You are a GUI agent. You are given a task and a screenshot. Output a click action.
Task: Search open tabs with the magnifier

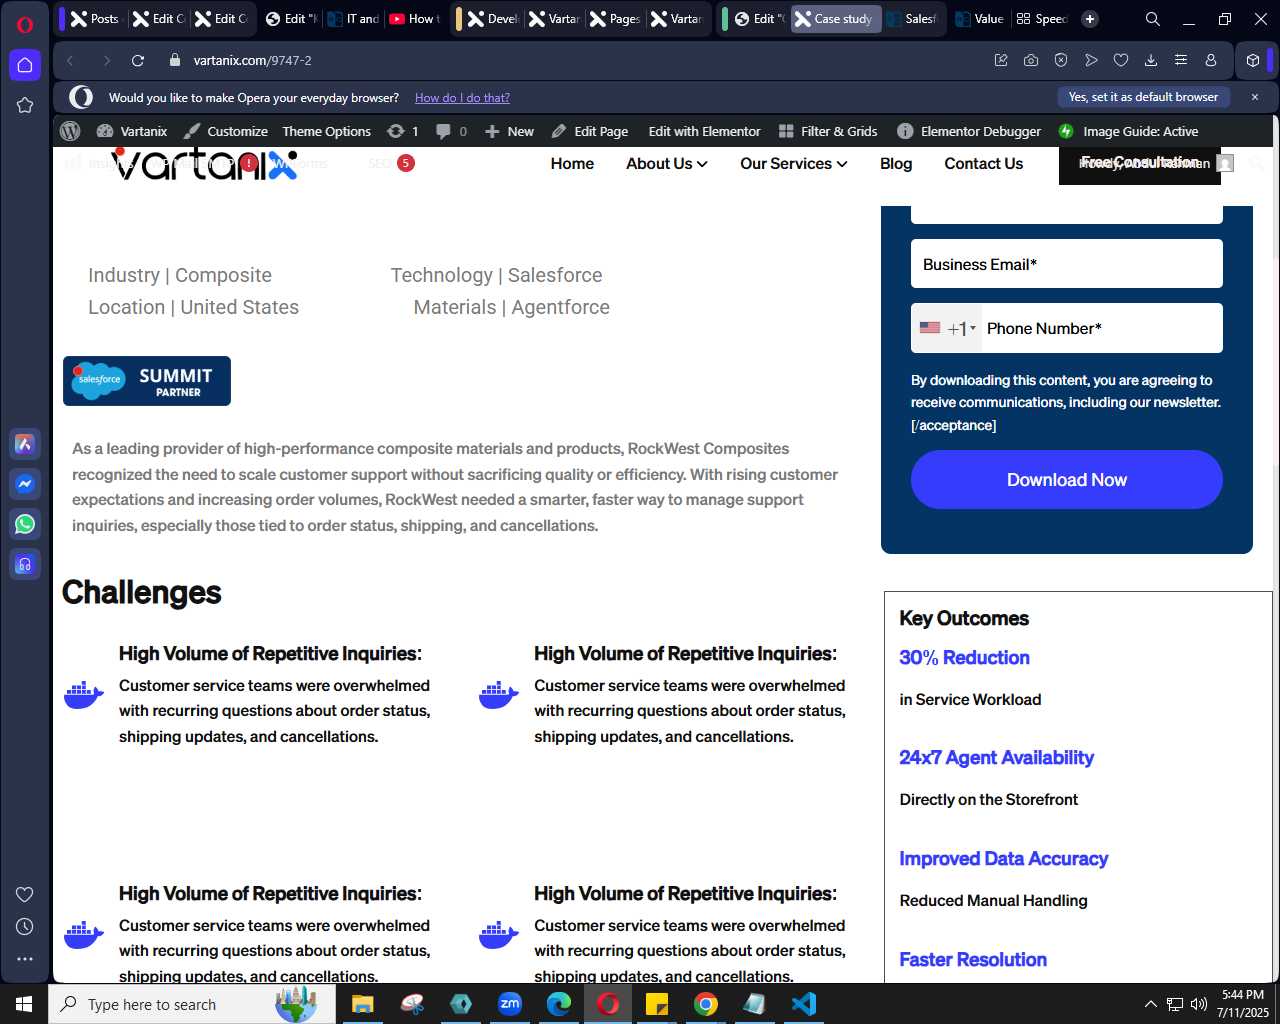pos(1153,19)
